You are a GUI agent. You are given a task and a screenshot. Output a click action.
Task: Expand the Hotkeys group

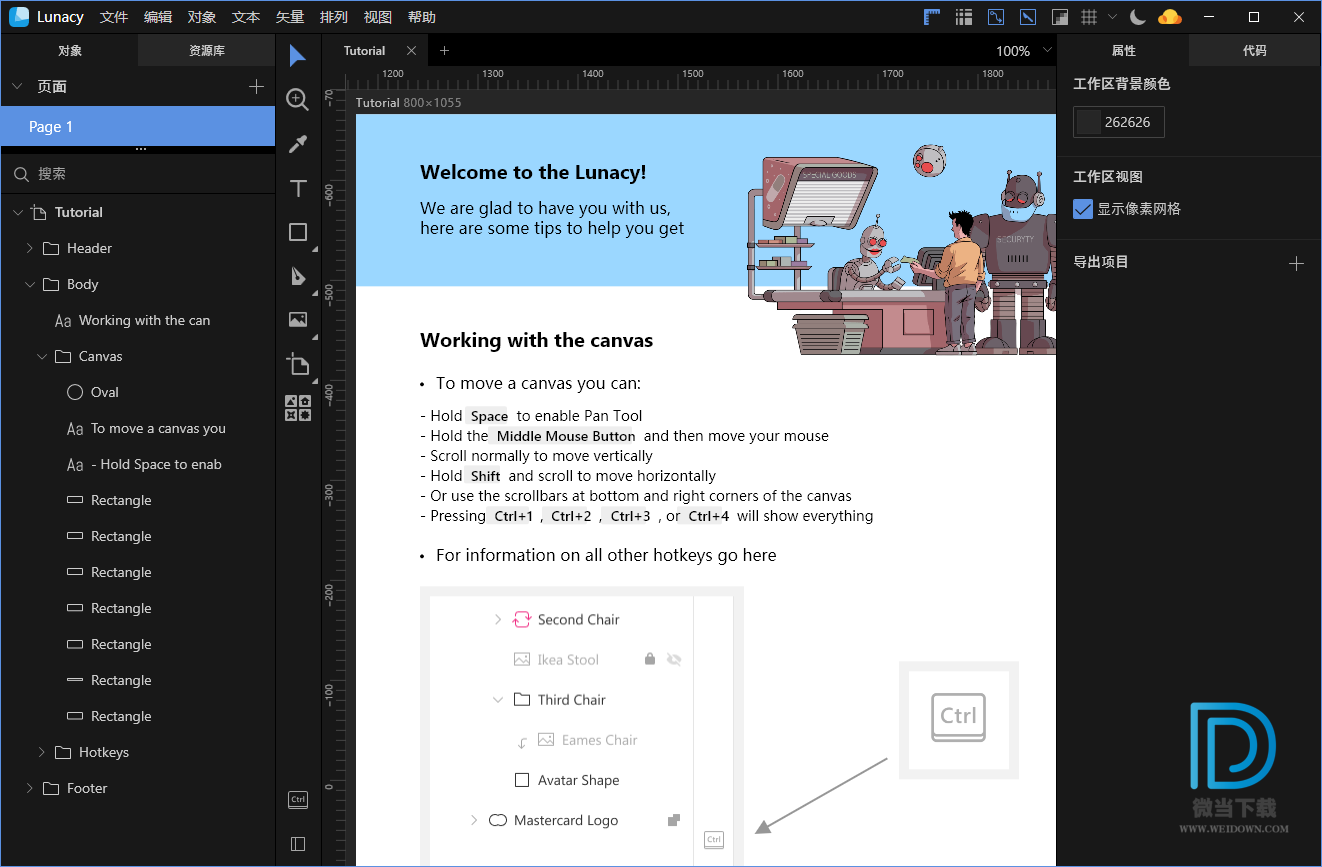[x=41, y=752]
